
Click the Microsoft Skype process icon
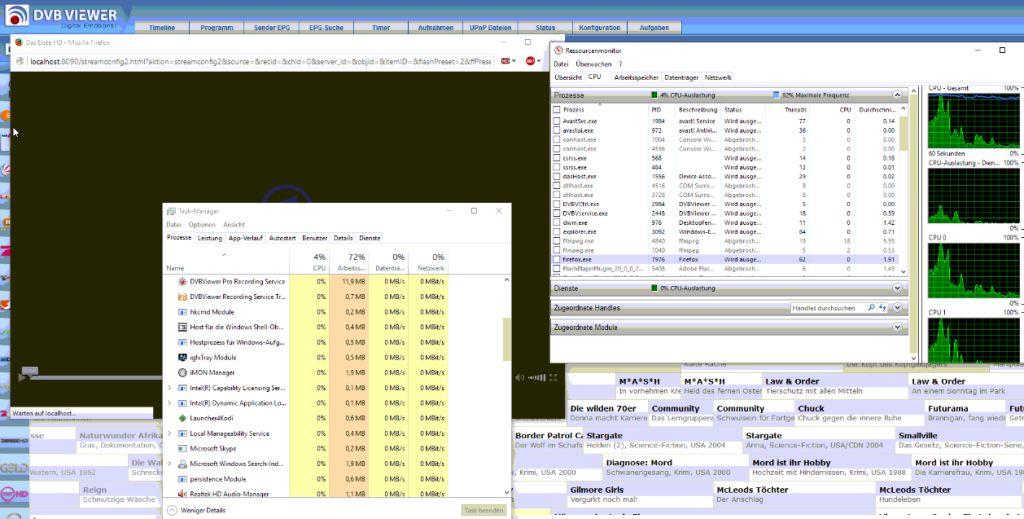pyautogui.click(x=181, y=449)
